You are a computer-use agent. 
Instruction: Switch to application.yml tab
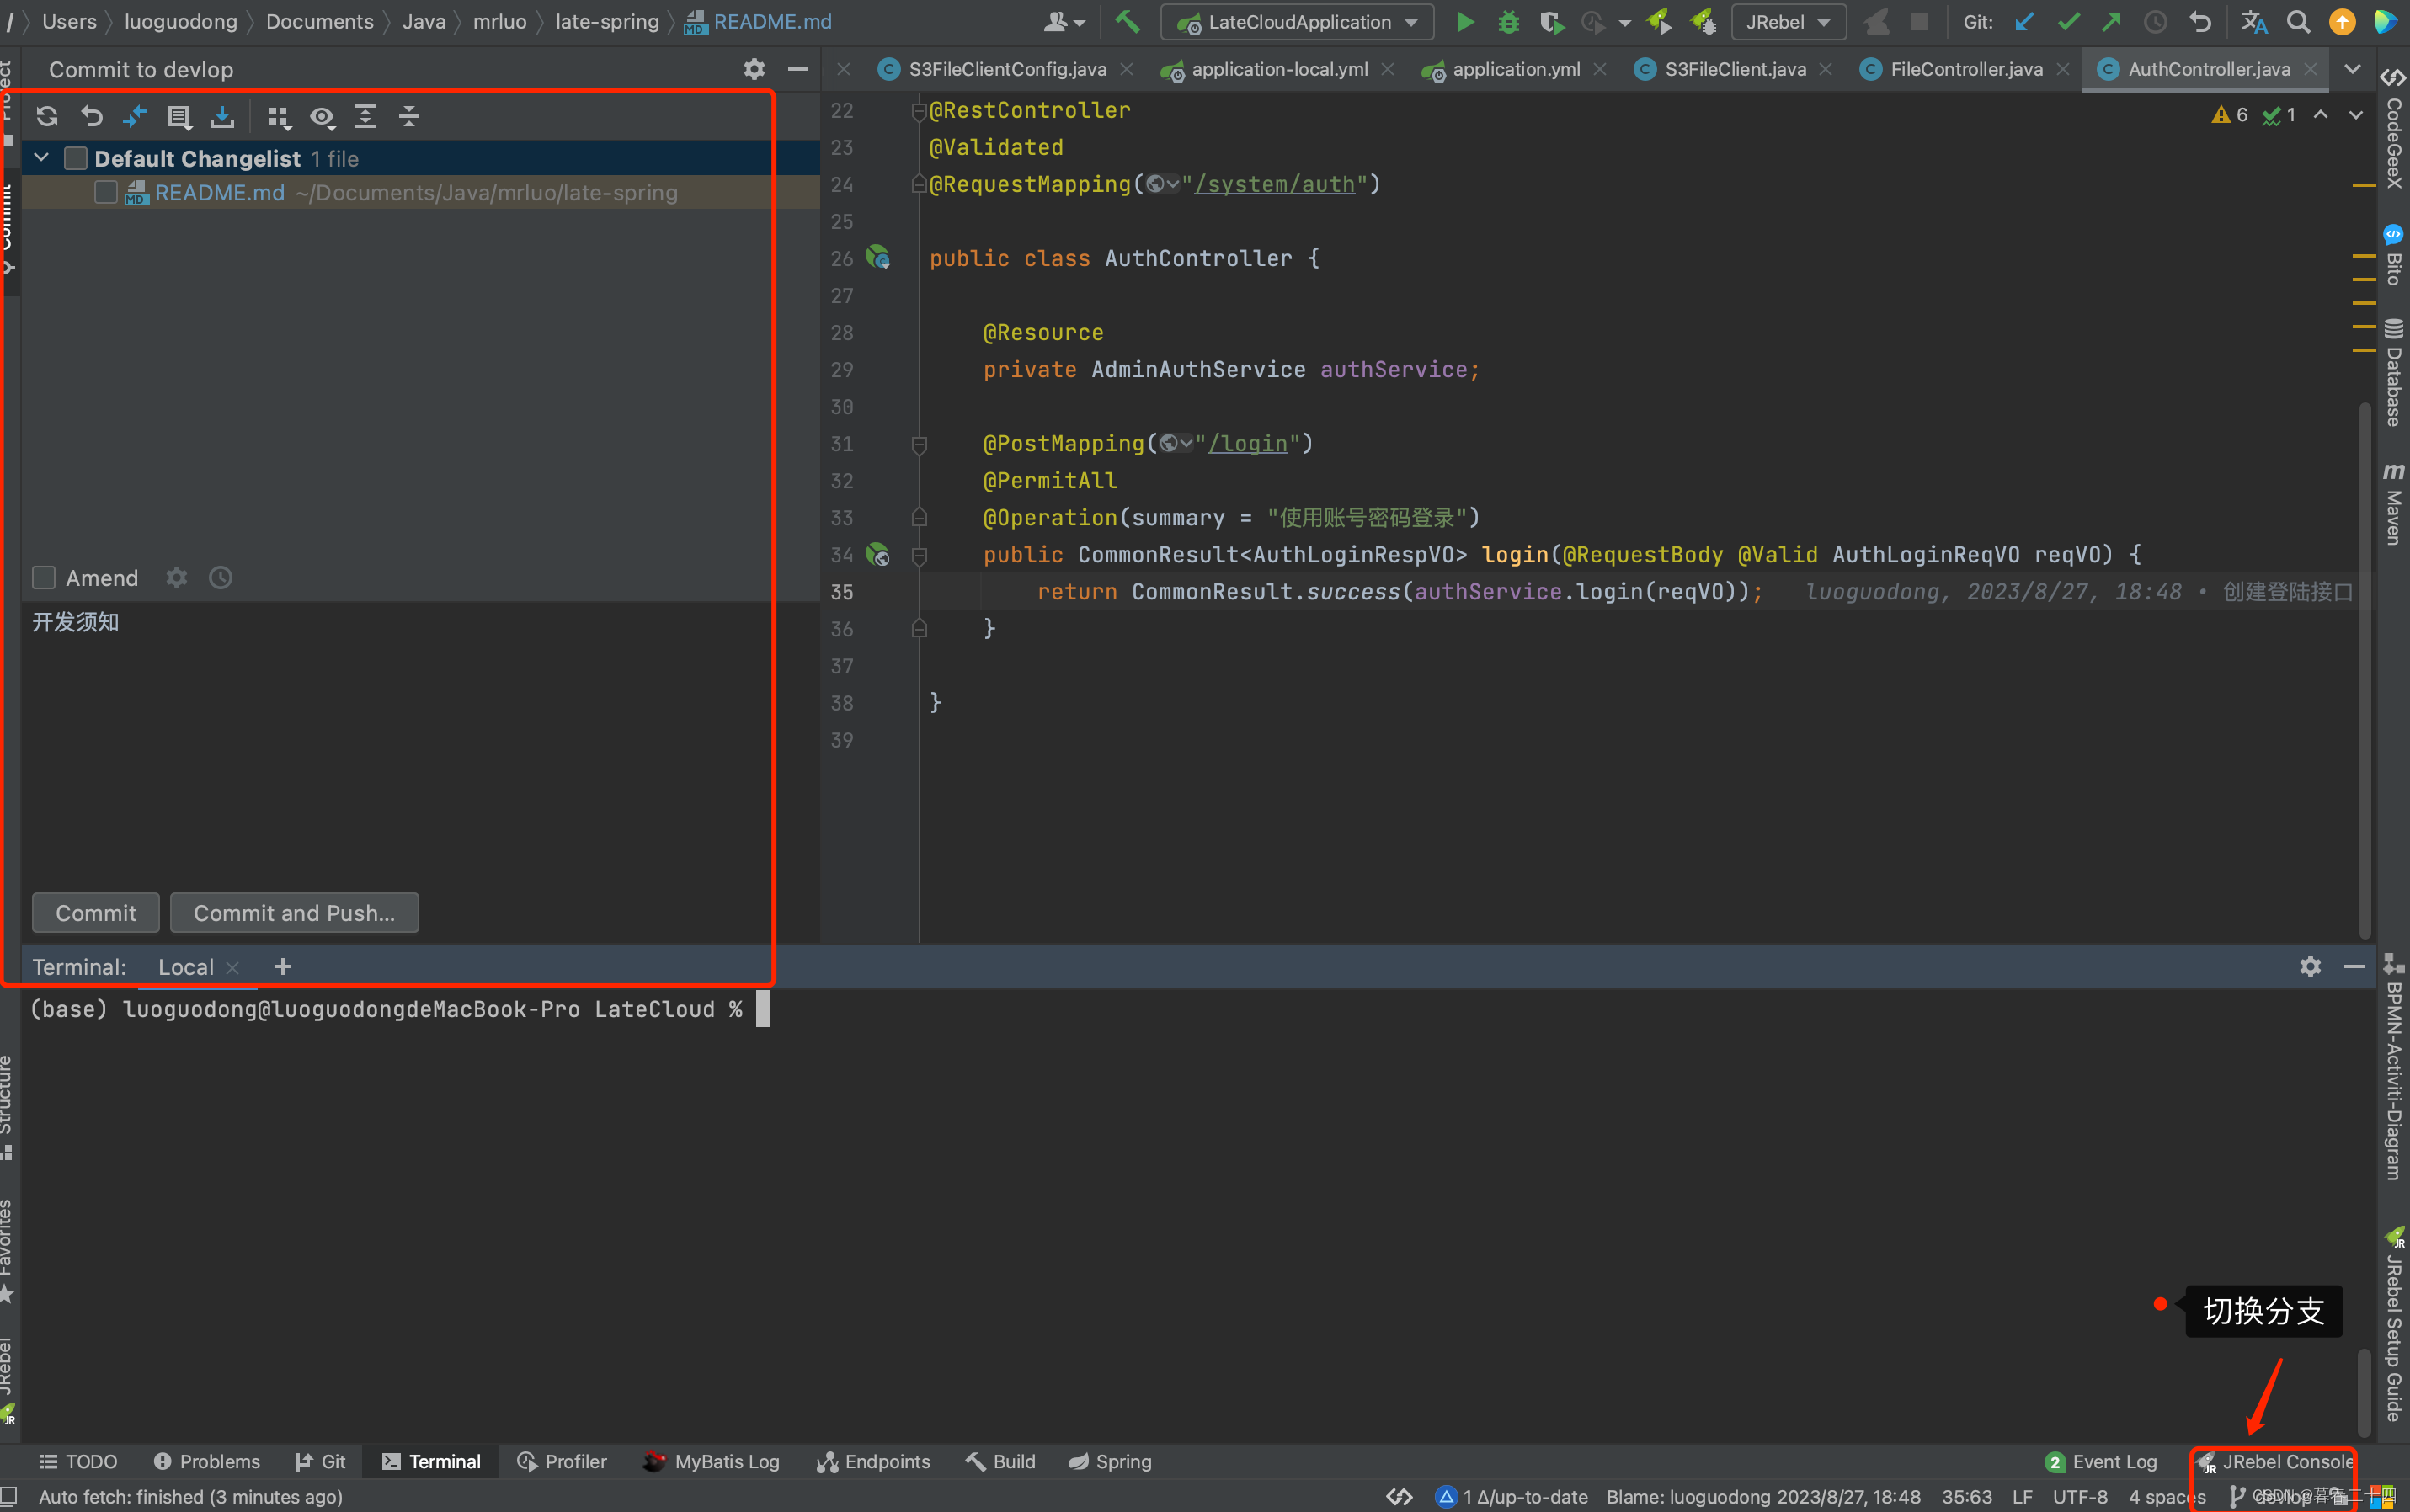1516,69
